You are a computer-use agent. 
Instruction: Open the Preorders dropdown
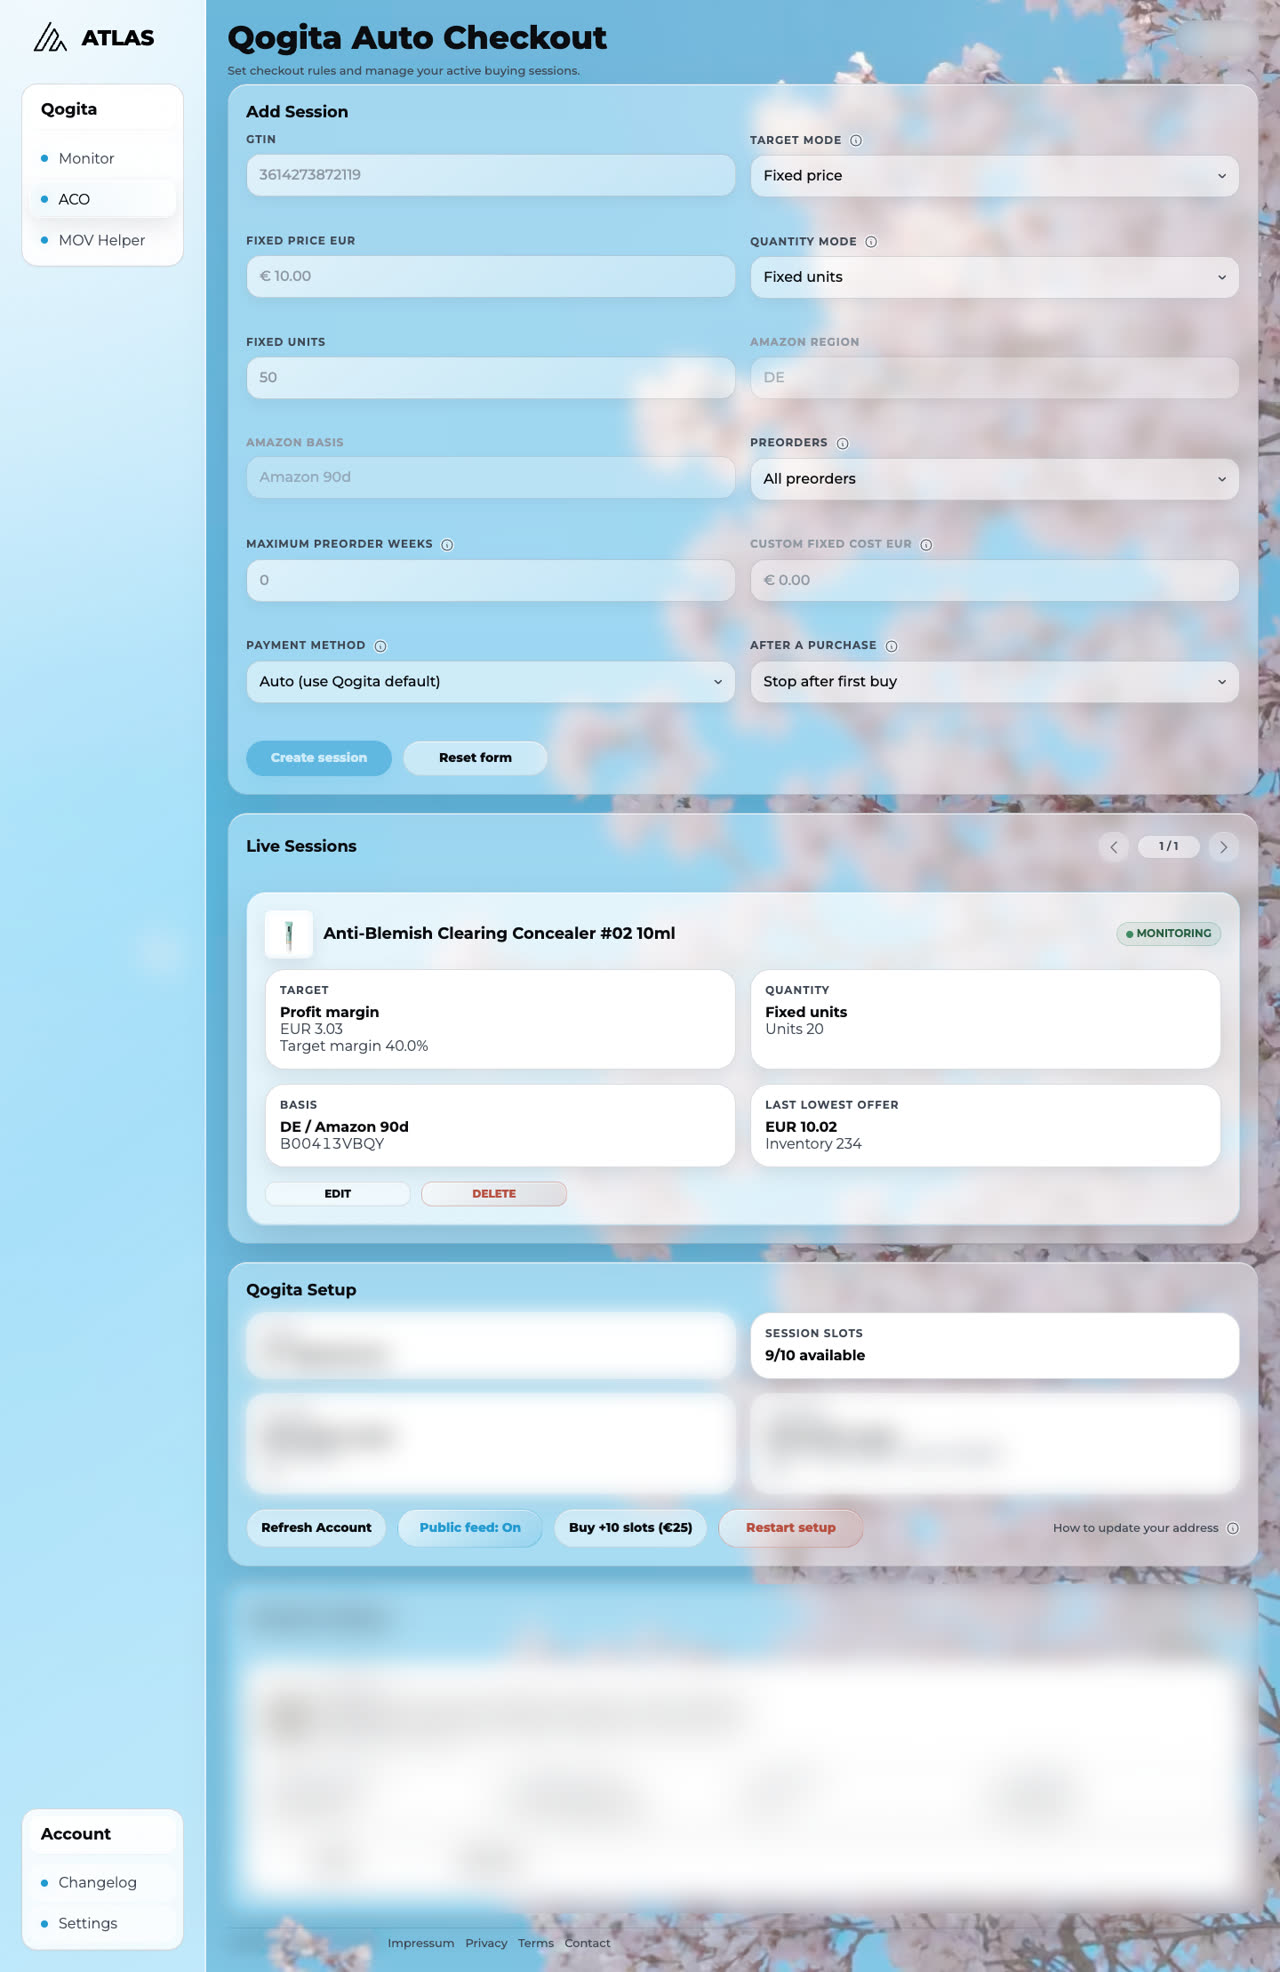pos(994,479)
